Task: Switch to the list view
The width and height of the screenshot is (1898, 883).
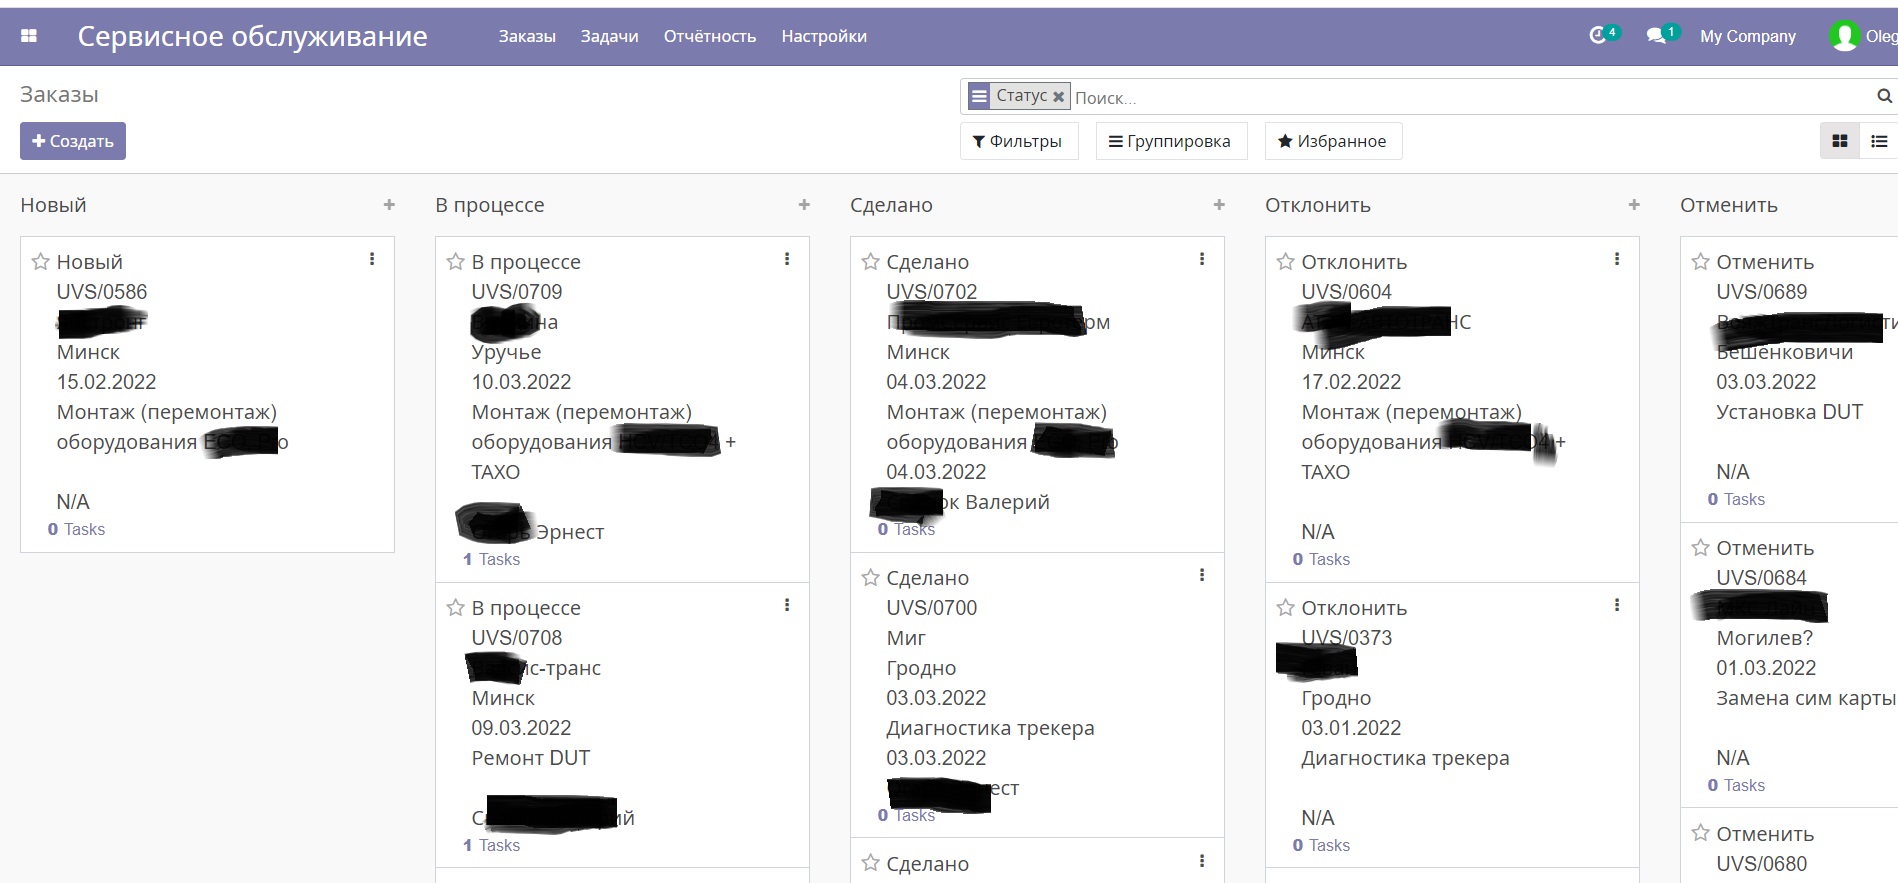Action: click(x=1879, y=142)
